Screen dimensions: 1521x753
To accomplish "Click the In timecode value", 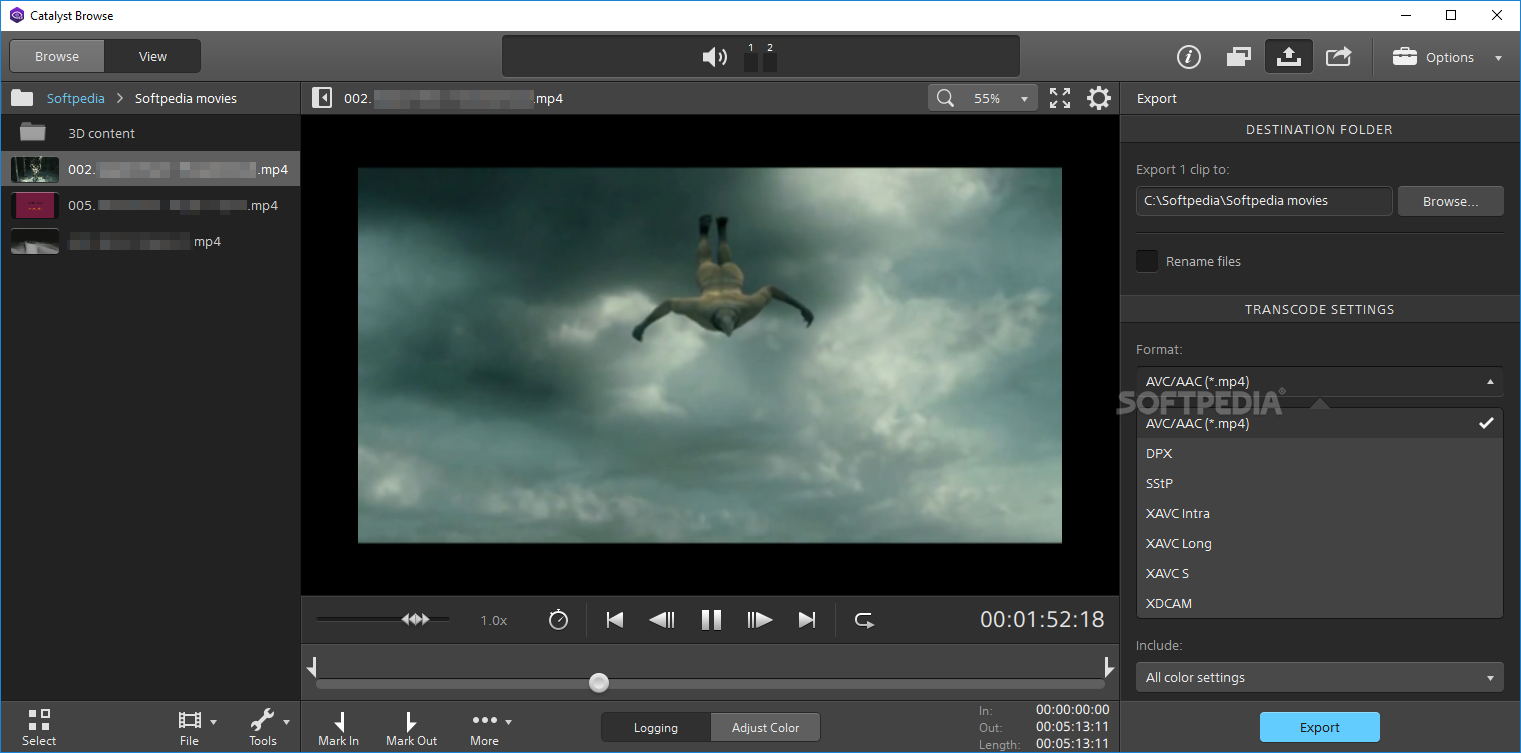I will 1072,710.
